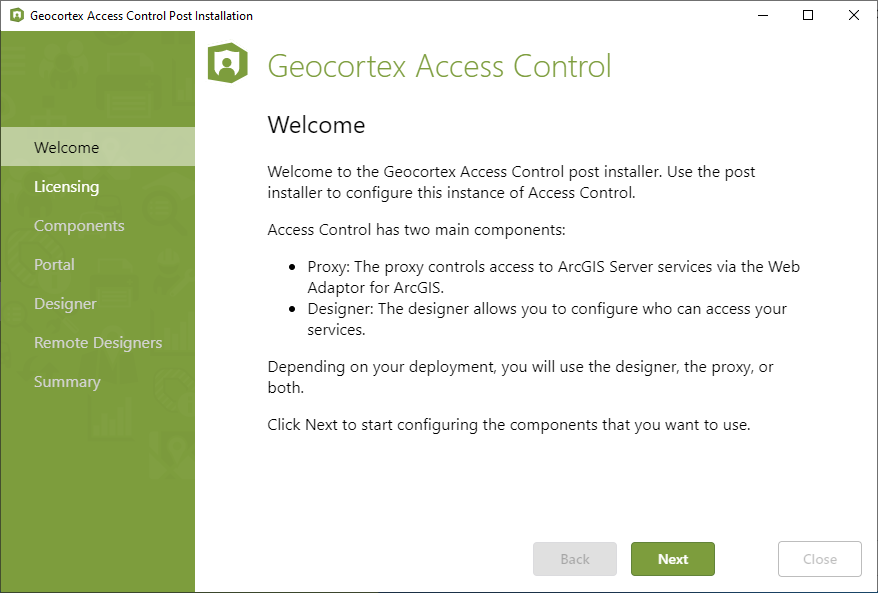The image size is (878, 593).
Task: Click the Next button
Action: (x=672, y=559)
